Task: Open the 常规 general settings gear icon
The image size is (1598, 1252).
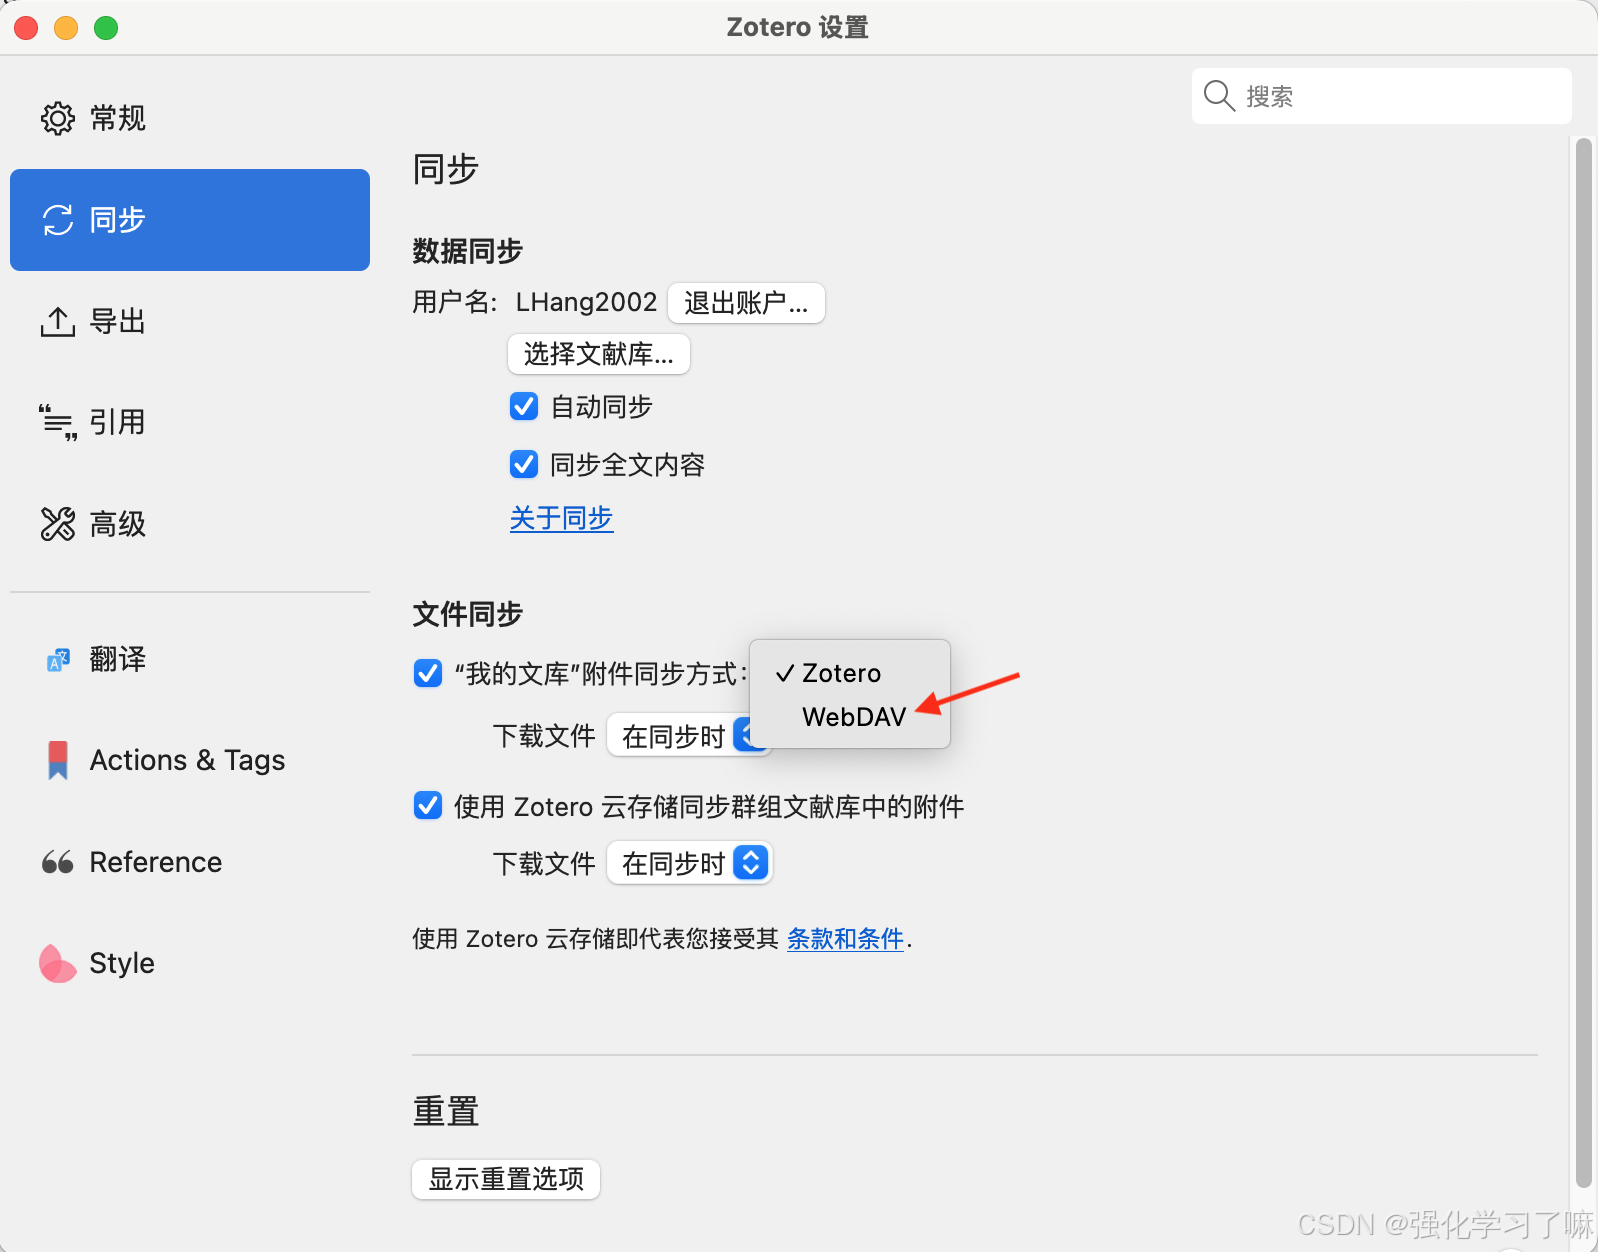Action: point(58,118)
